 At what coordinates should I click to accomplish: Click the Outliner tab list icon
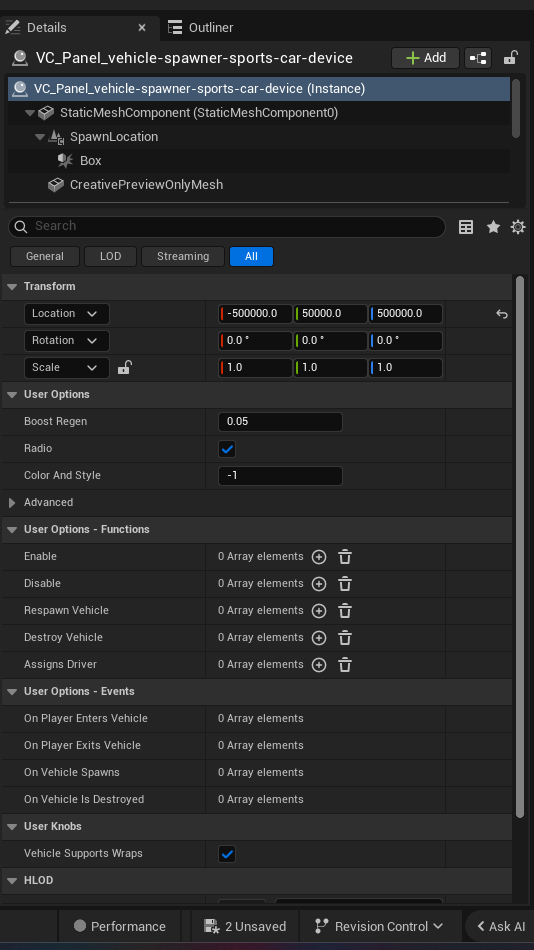175,27
